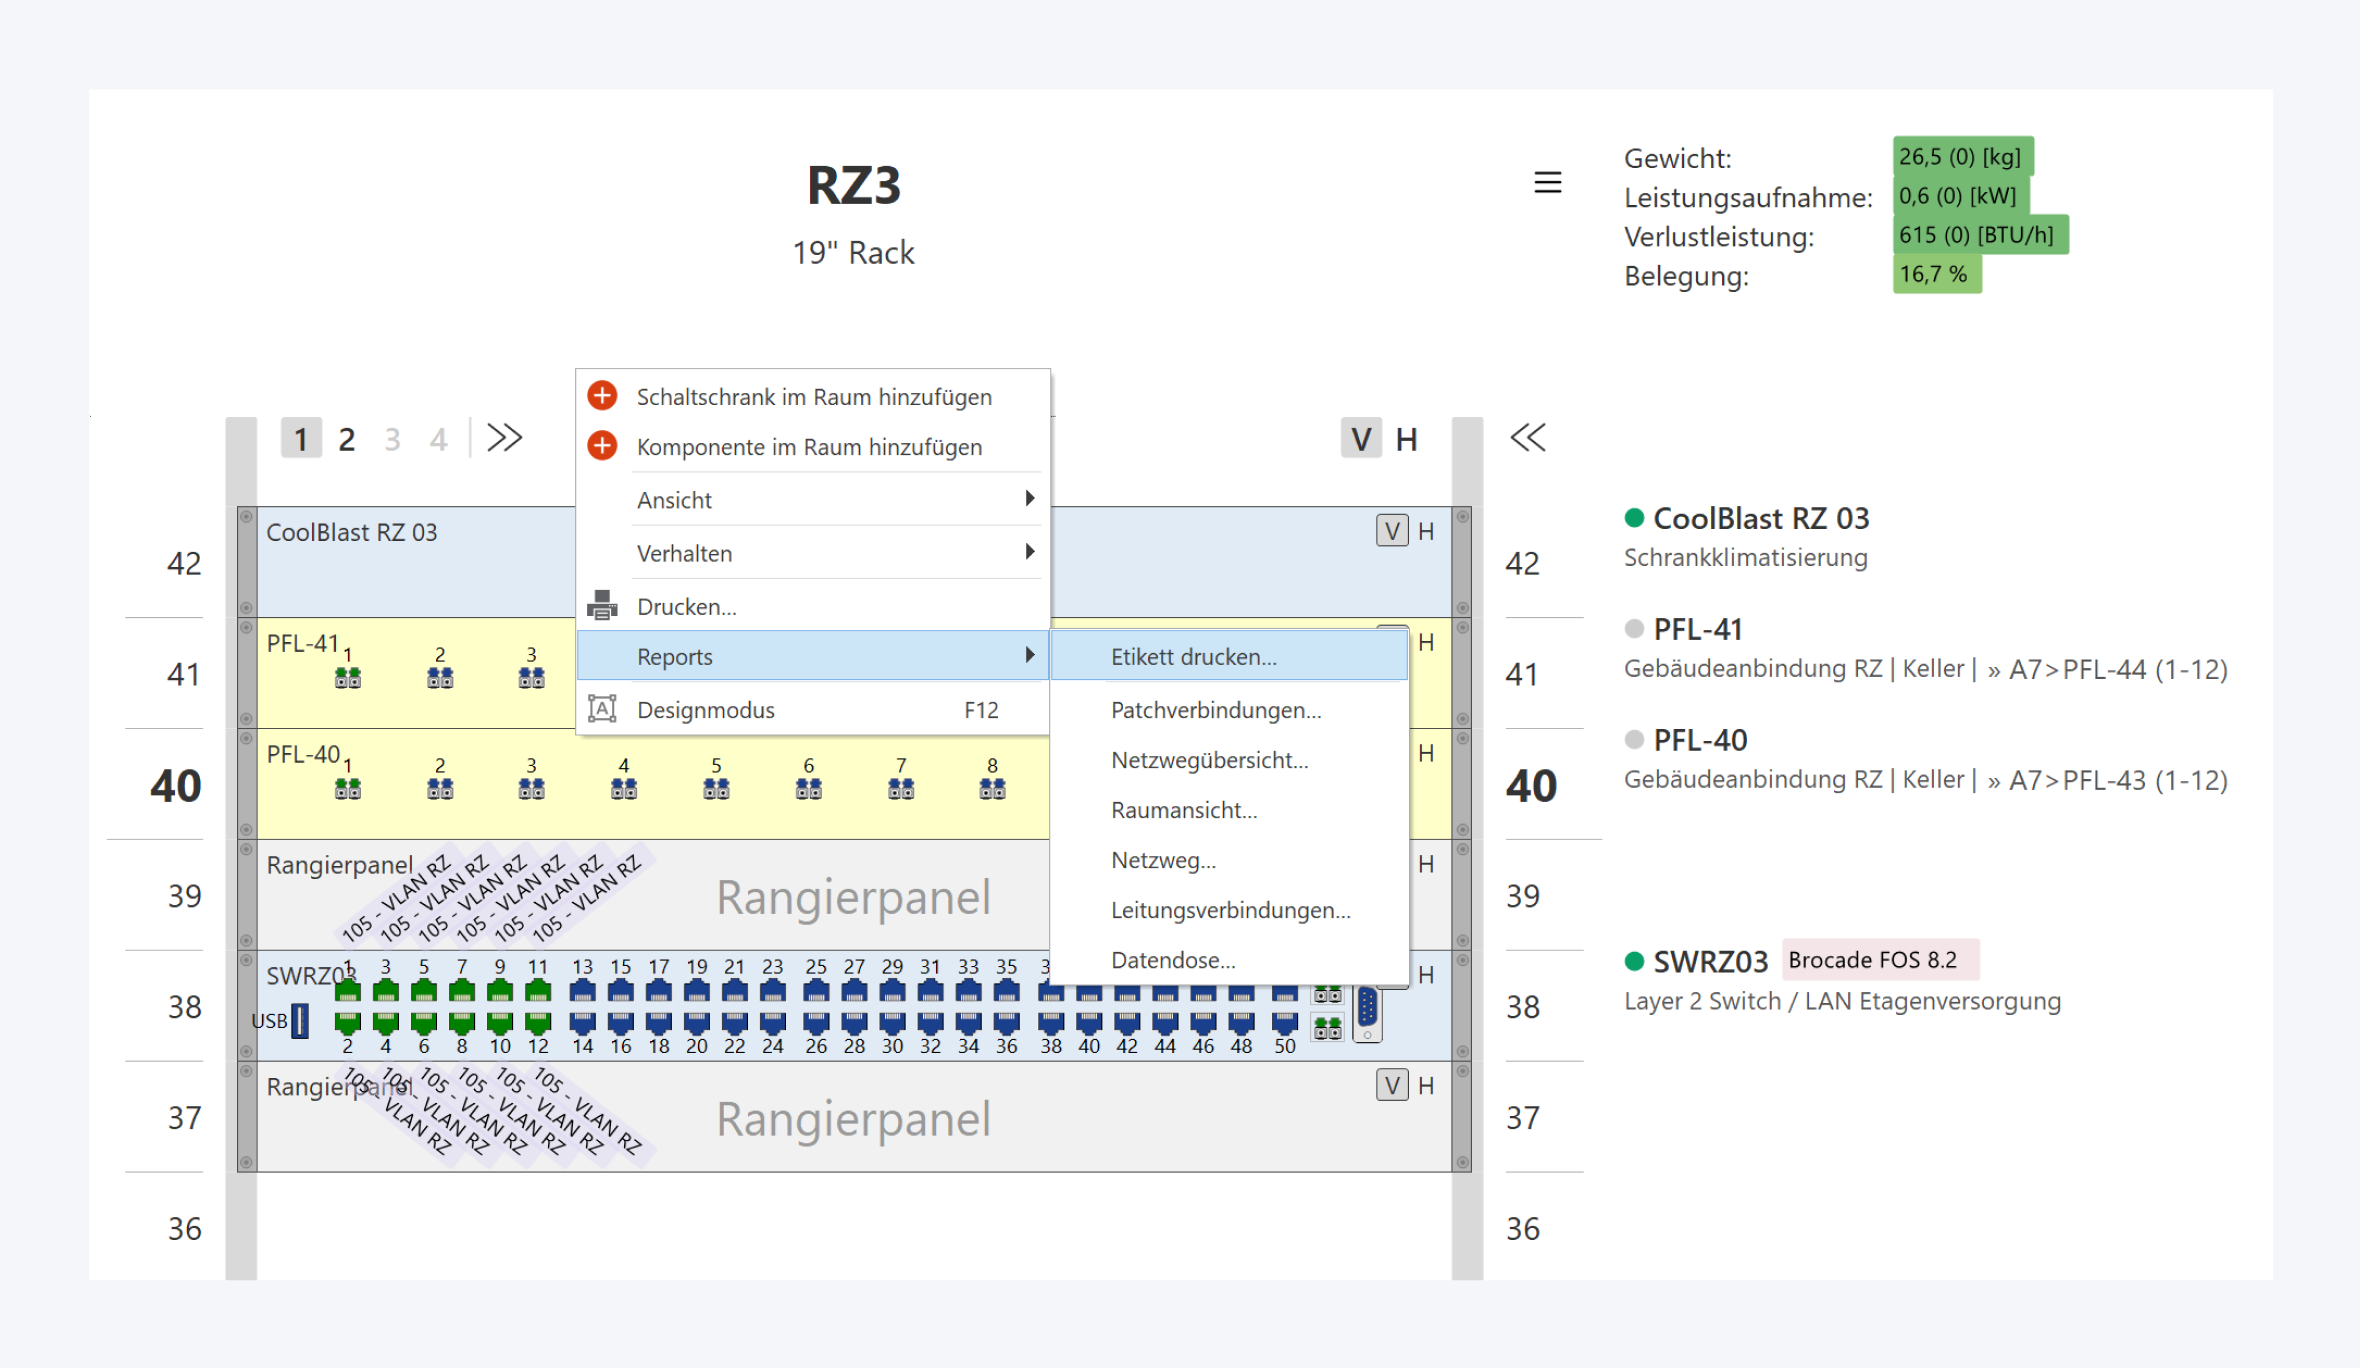Click the printer icon next to Drucken
The image size is (2360, 1368).
click(602, 605)
